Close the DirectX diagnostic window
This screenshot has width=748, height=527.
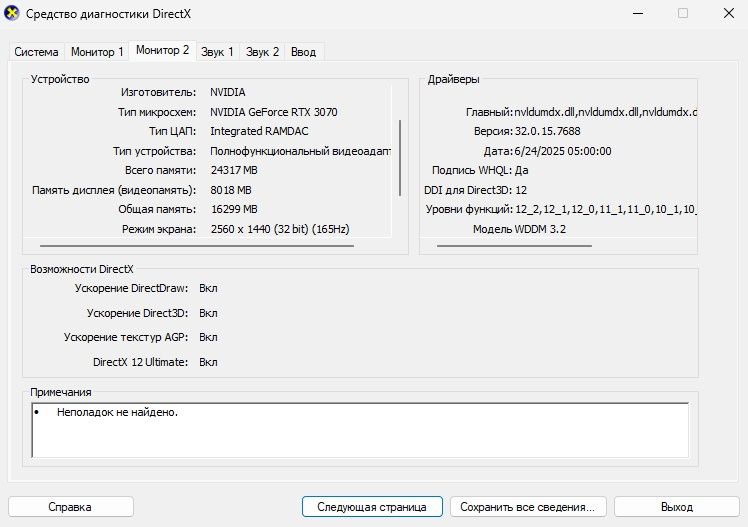point(728,13)
